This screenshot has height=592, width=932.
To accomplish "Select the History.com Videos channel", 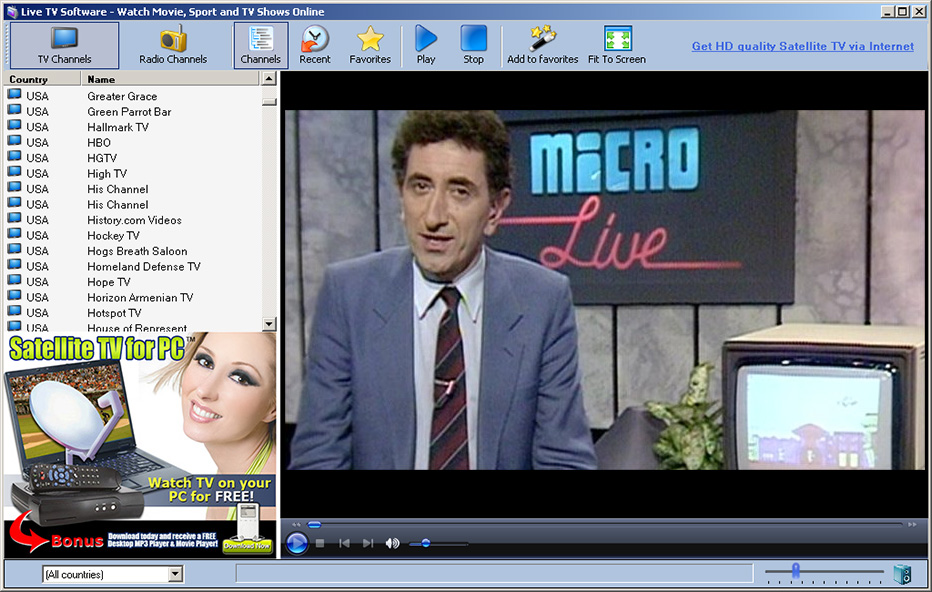I will pyautogui.click(x=134, y=220).
